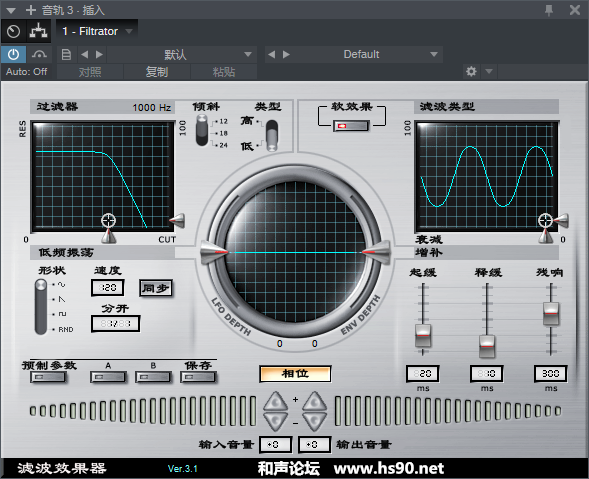The width and height of the screenshot is (589, 479).
Task: Click the Ver.3.1 version label
Action: 183,469
